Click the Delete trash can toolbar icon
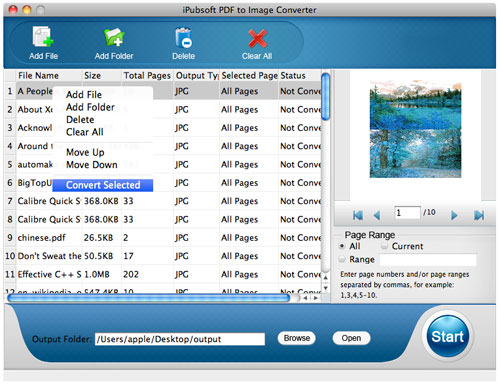Image resolution: width=500 pixels, height=386 pixels. pos(183,37)
